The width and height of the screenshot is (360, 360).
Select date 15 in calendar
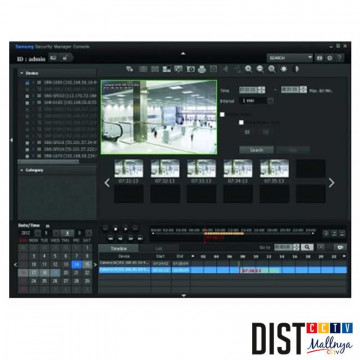(87, 264)
